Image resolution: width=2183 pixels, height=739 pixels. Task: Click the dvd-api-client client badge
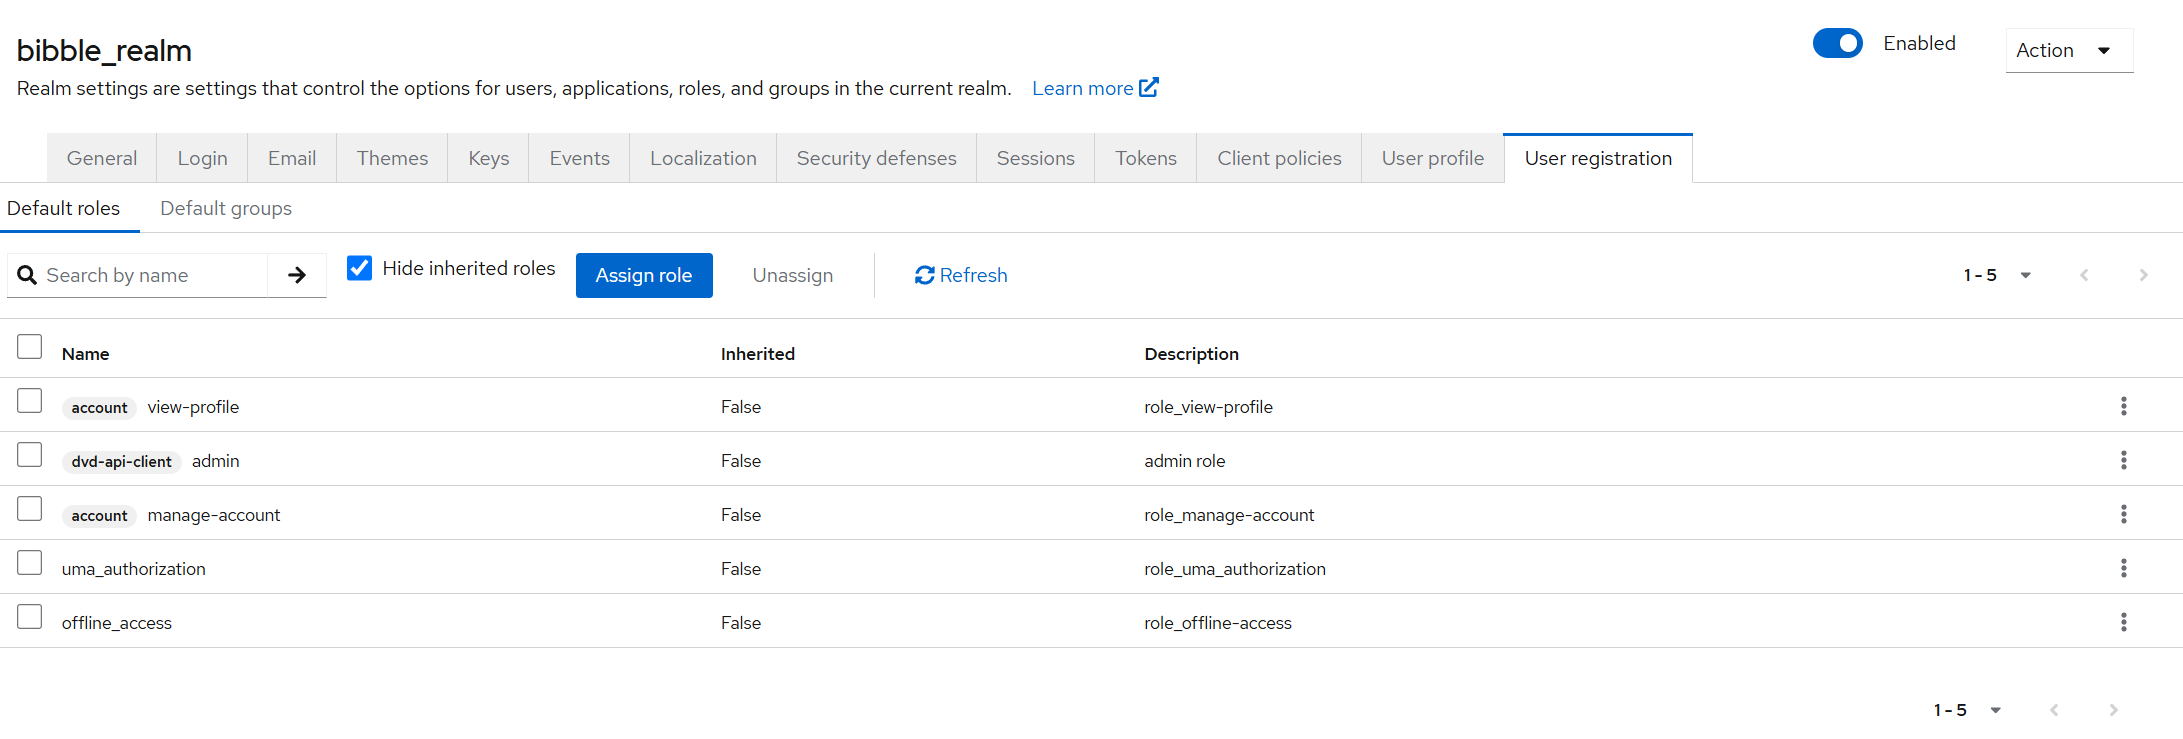click(121, 461)
